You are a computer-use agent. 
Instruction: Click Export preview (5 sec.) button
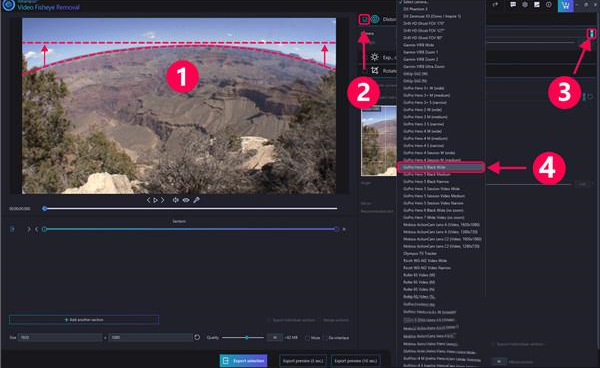click(303, 361)
